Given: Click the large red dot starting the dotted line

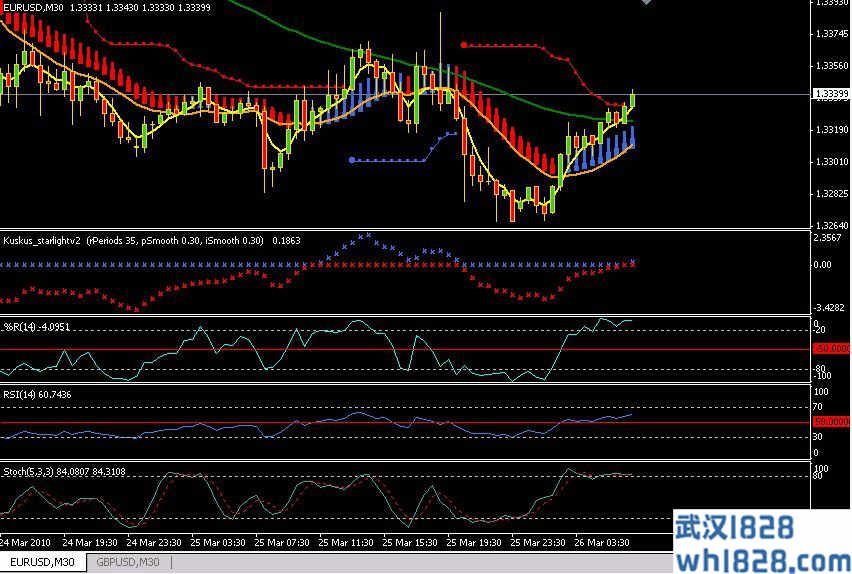Looking at the screenshot, I should pyautogui.click(x=463, y=44).
